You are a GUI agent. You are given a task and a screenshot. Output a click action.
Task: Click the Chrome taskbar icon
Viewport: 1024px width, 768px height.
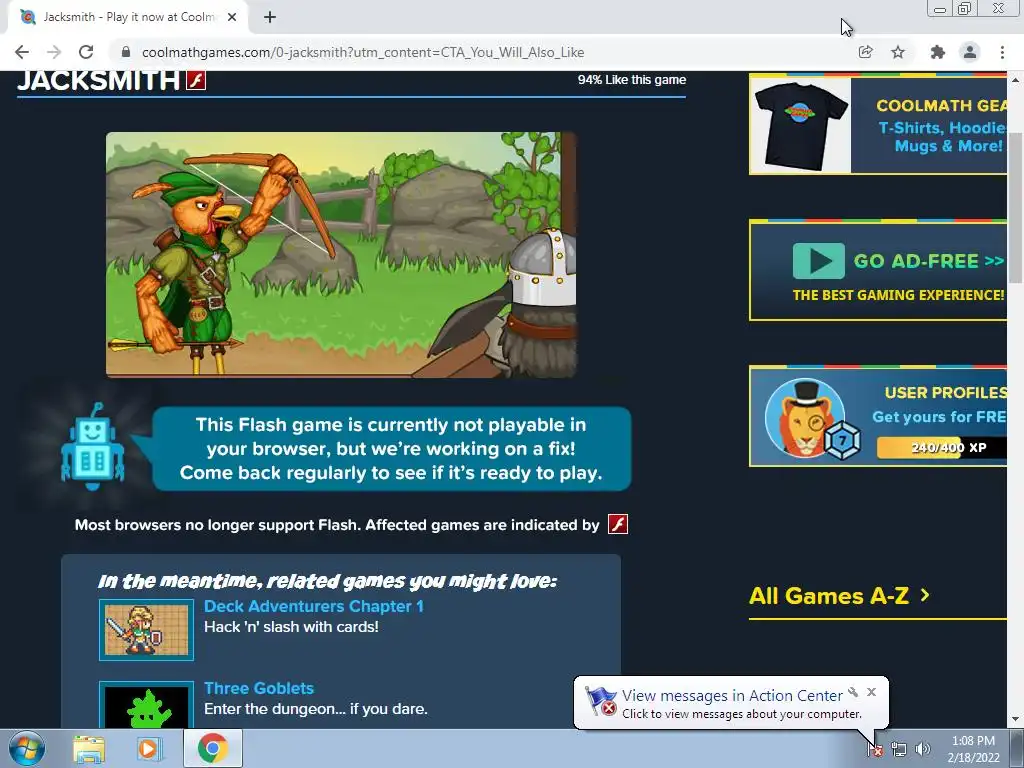pos(212,748)
